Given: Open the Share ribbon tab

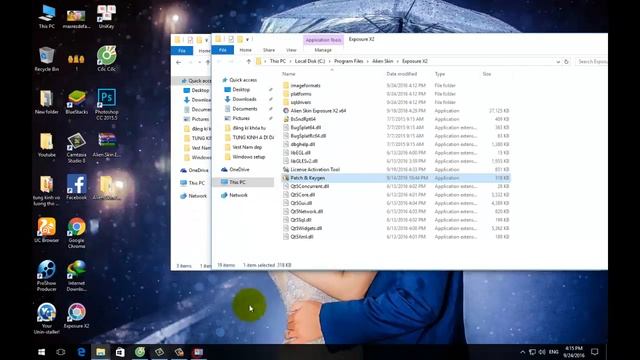Looking at the screenshot, I should (x=269, y=50).
